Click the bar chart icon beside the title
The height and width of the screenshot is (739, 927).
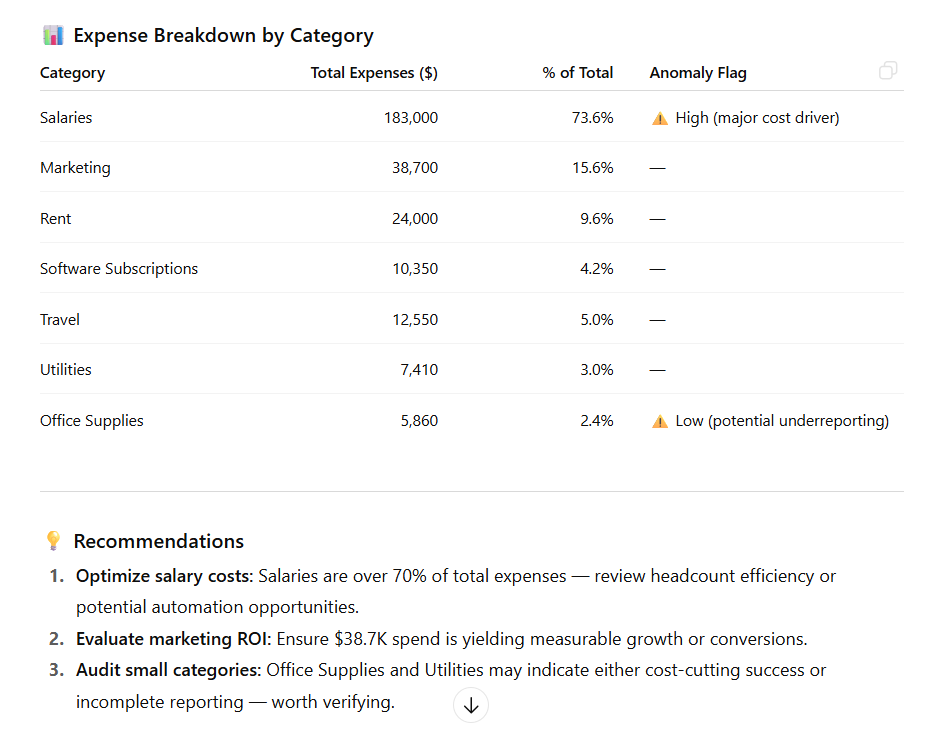point(52,34)
